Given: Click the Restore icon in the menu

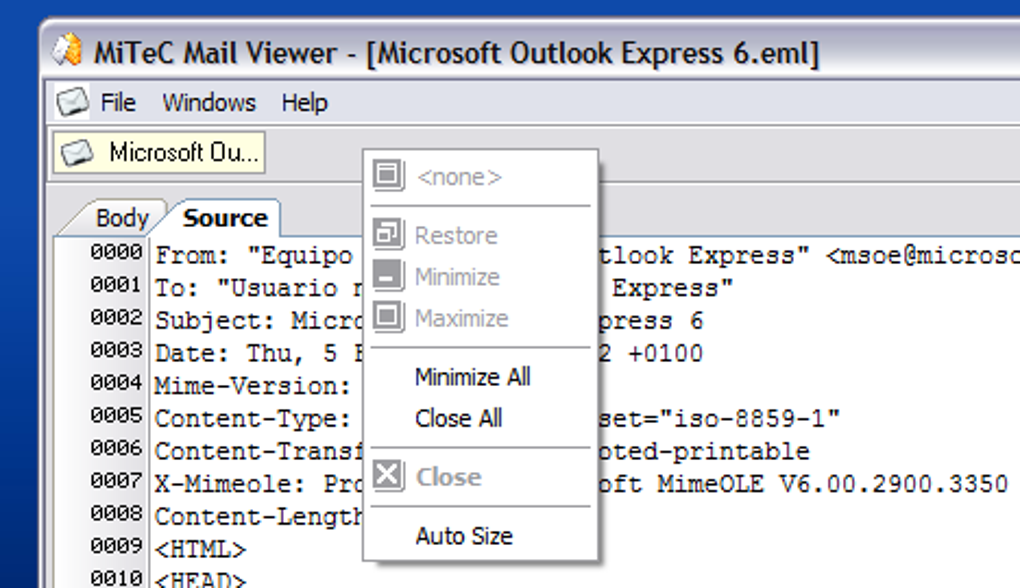Looking at the screenshot, I should [x=388, y=235].
